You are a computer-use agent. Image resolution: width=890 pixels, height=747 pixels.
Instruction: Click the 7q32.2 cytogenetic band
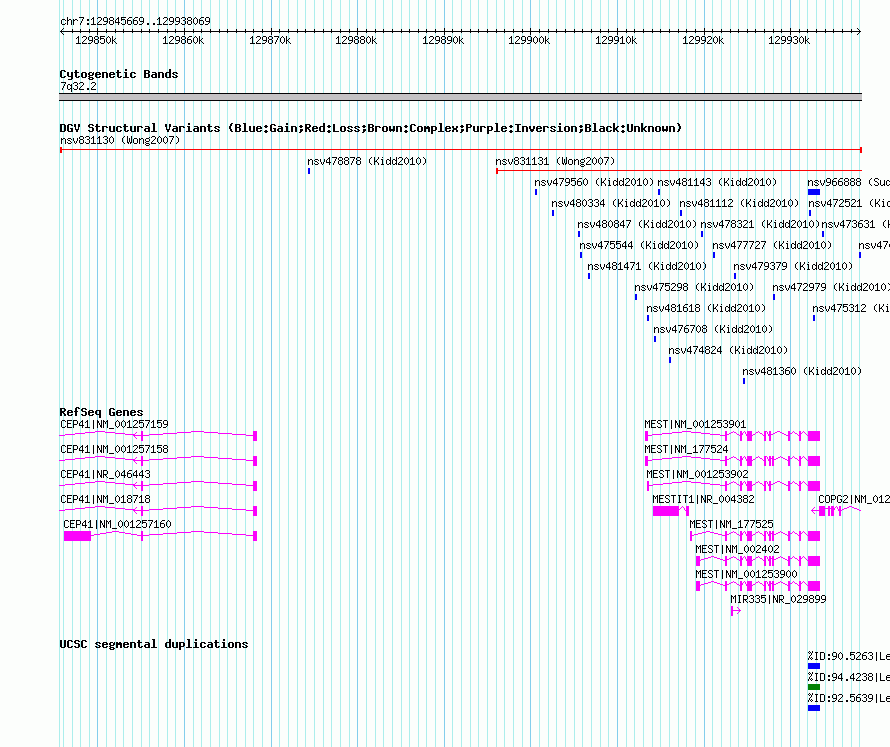[460, 97]
